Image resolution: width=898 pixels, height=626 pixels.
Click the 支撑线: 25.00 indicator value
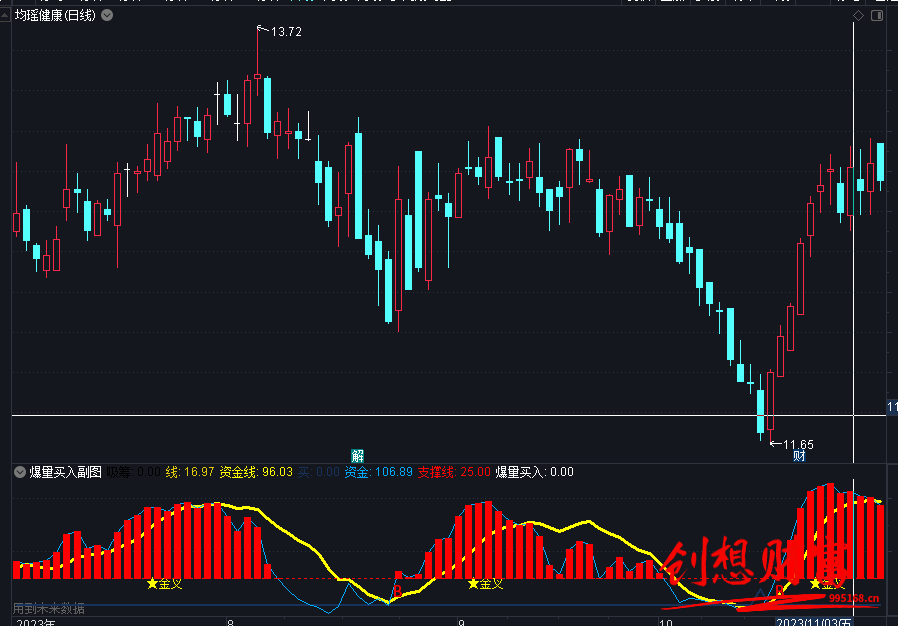coord(454,472)
